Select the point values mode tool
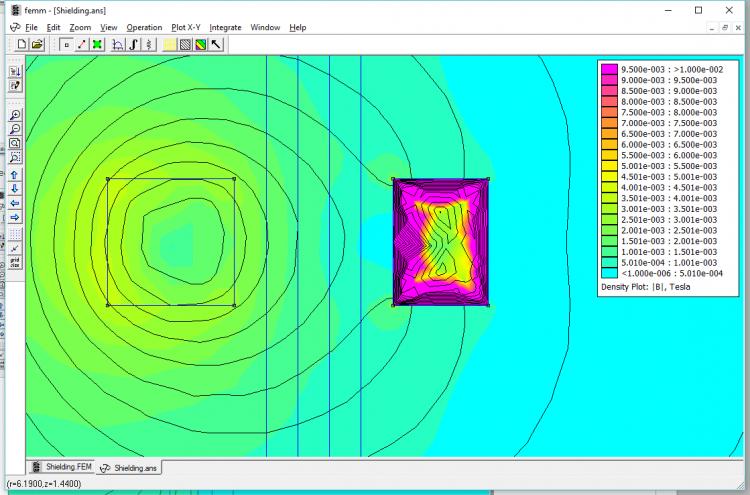 click(x=66, y=44)
